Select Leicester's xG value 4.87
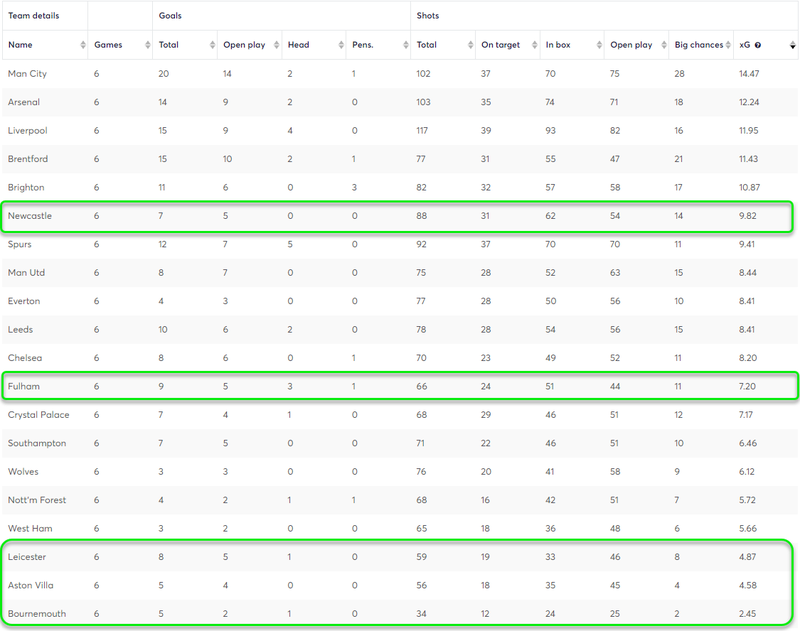Screen dimensions: 800x631 [x=747, y=557]
